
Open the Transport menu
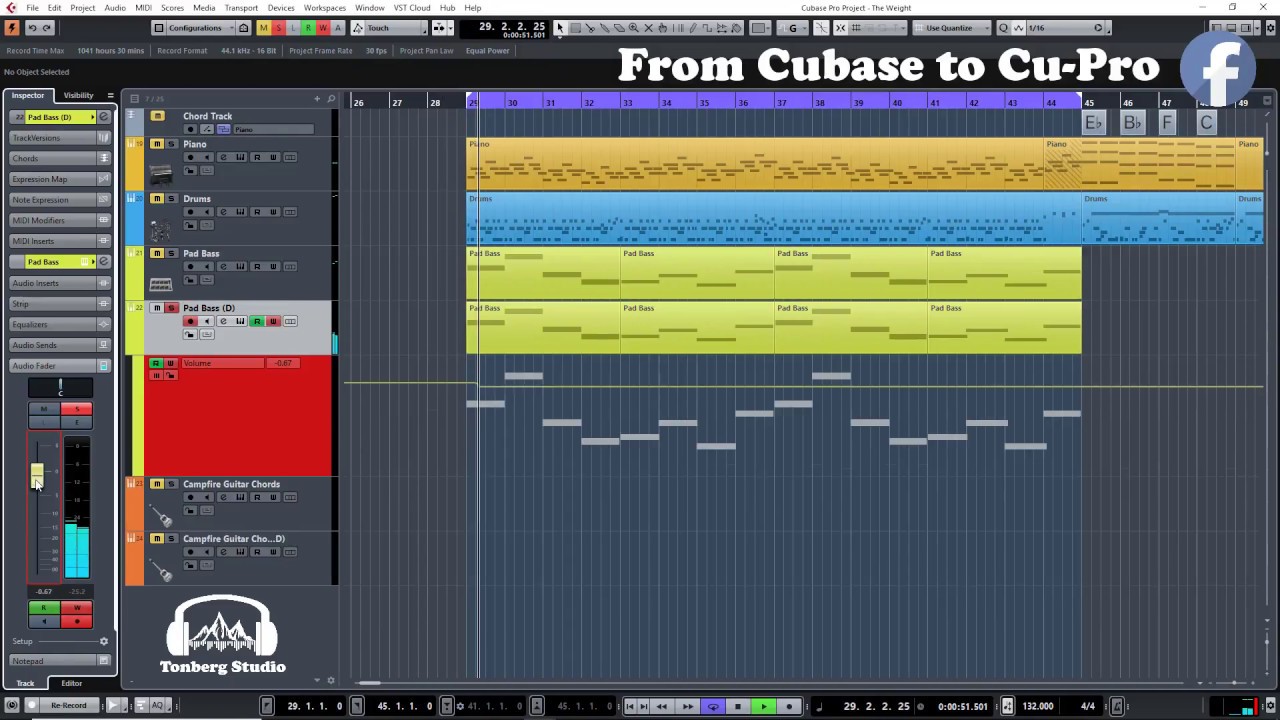point(241,8)
